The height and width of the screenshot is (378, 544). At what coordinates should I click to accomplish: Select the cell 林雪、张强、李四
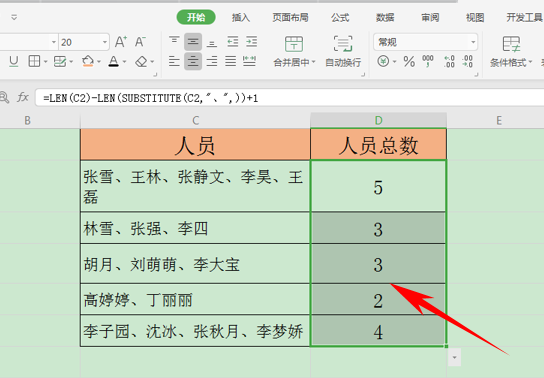coord(195,228)
